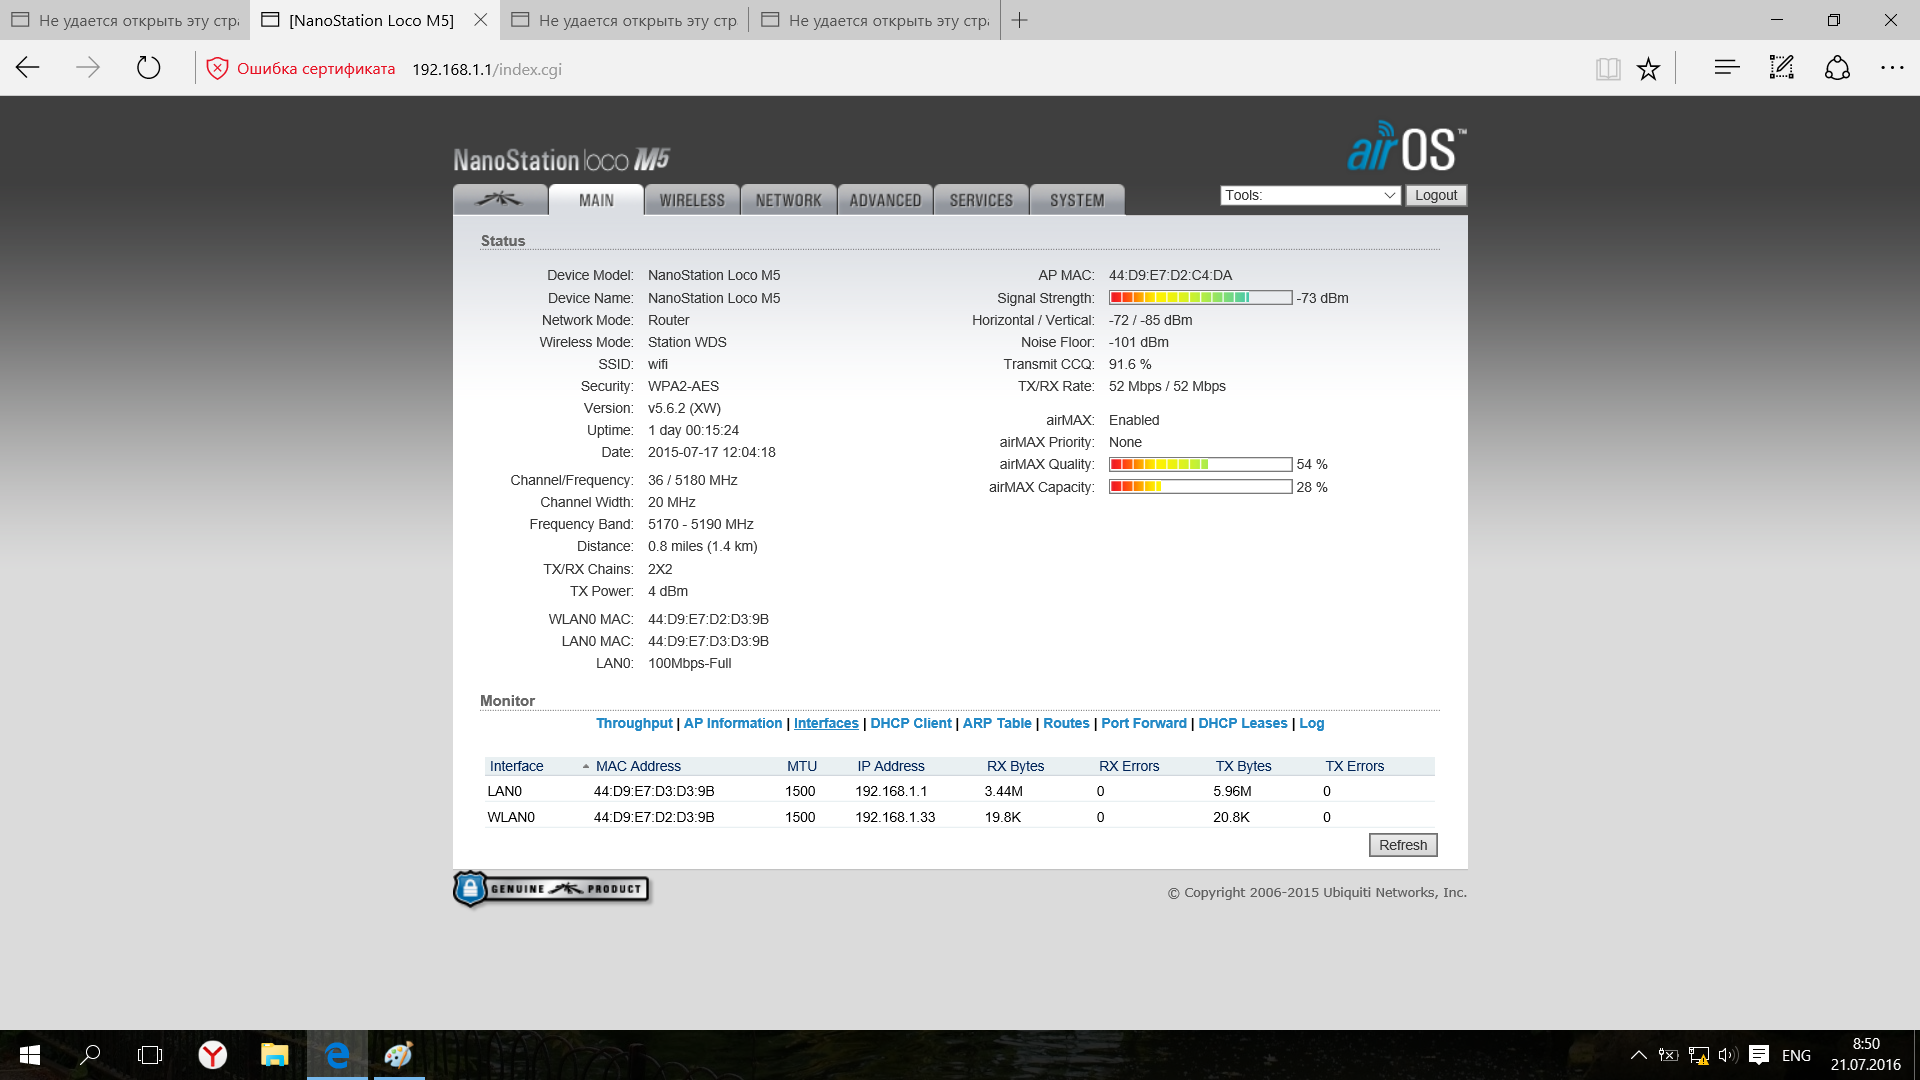Open the Hub lines icon

pos(1727,68)
